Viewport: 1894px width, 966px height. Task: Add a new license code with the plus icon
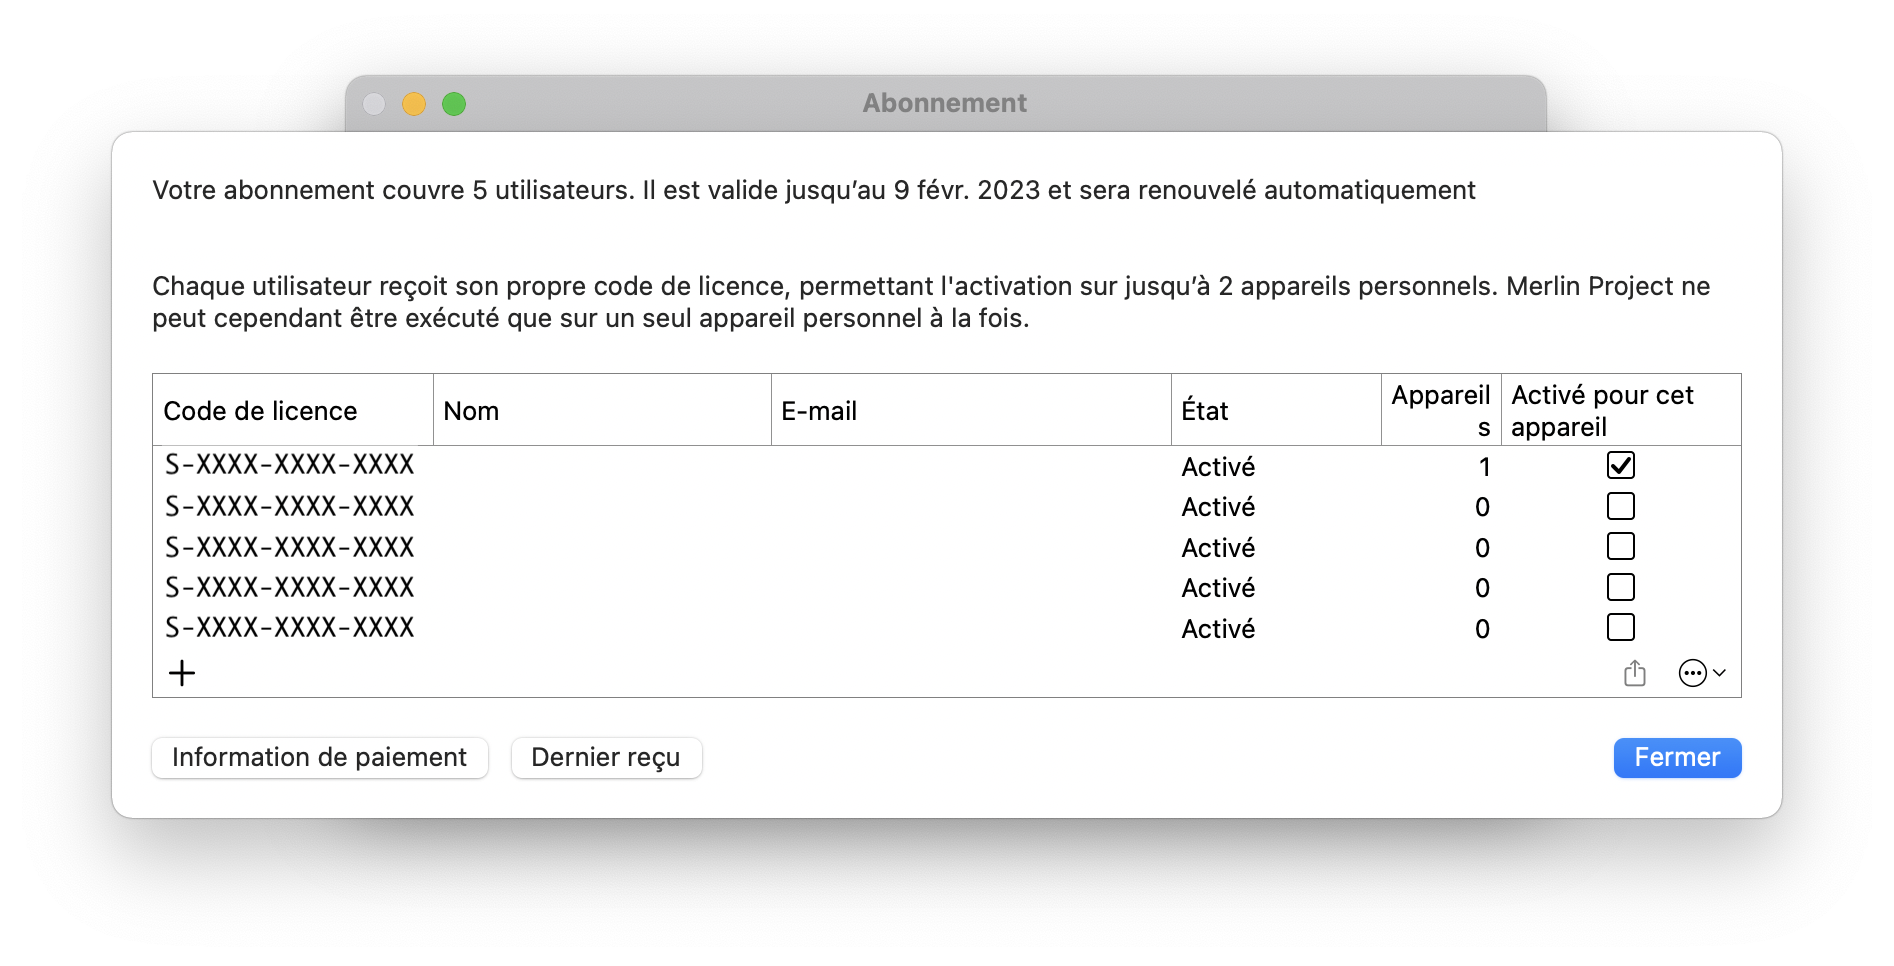click(181, 672)
